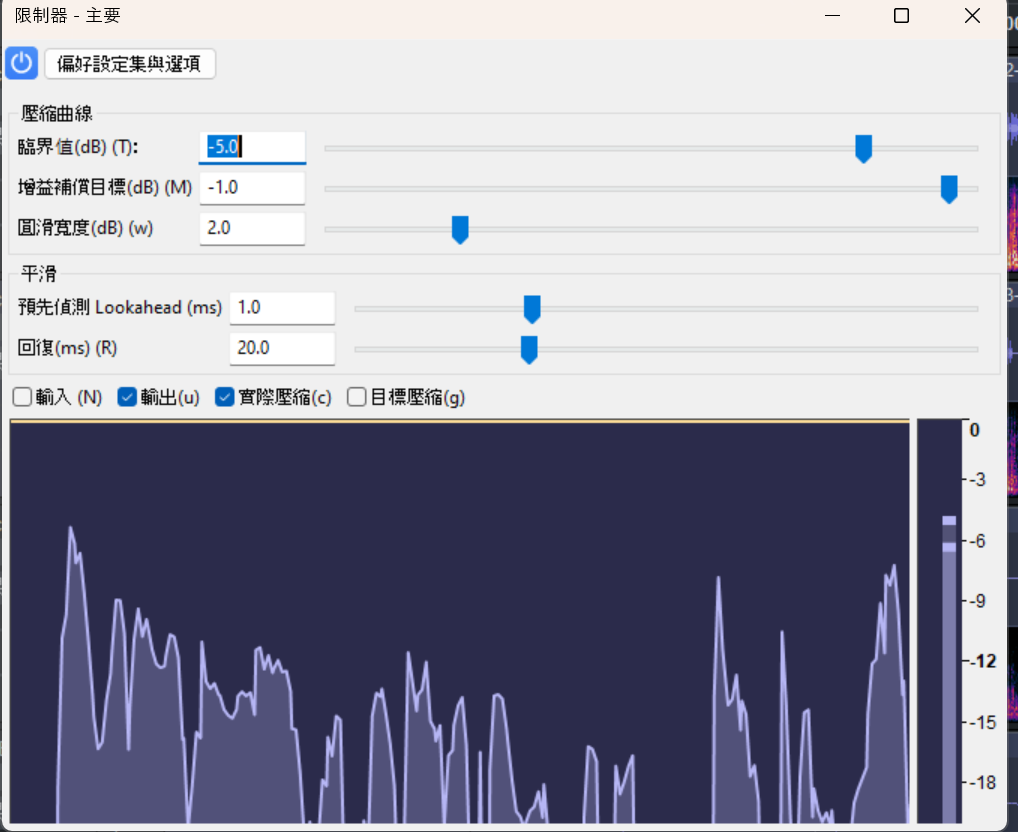The image size is (1018, 832).
Task: Enable the 輸入 (N) checkbox
Action: 22,397
